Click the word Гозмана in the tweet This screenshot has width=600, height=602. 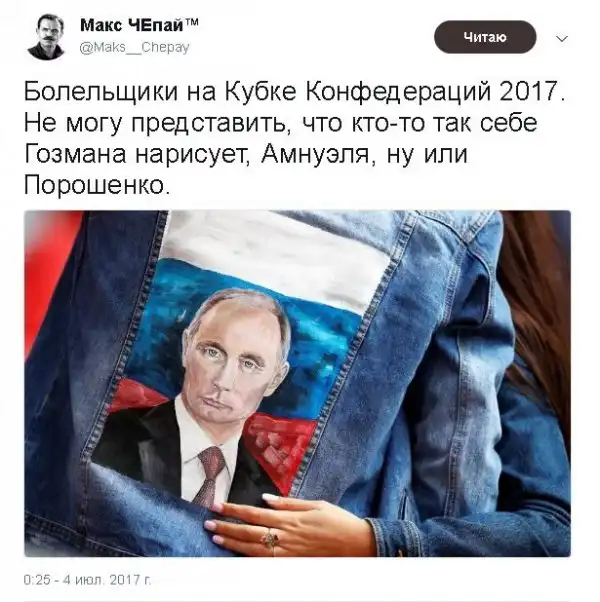[75, 154]
